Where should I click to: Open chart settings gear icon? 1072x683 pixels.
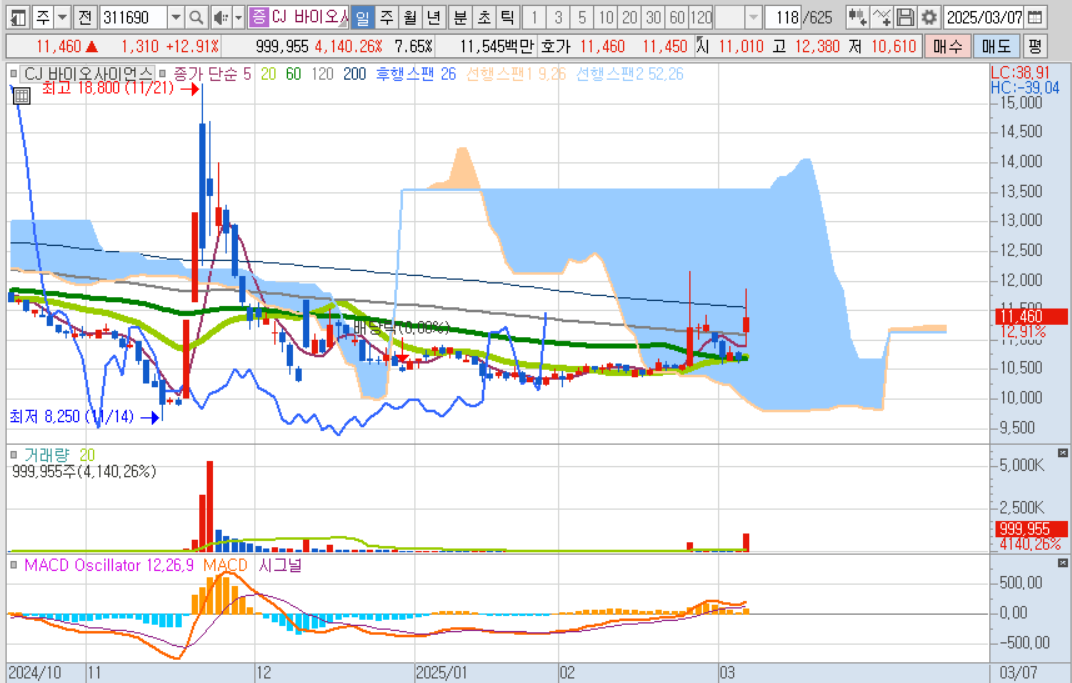coord(928,17)
